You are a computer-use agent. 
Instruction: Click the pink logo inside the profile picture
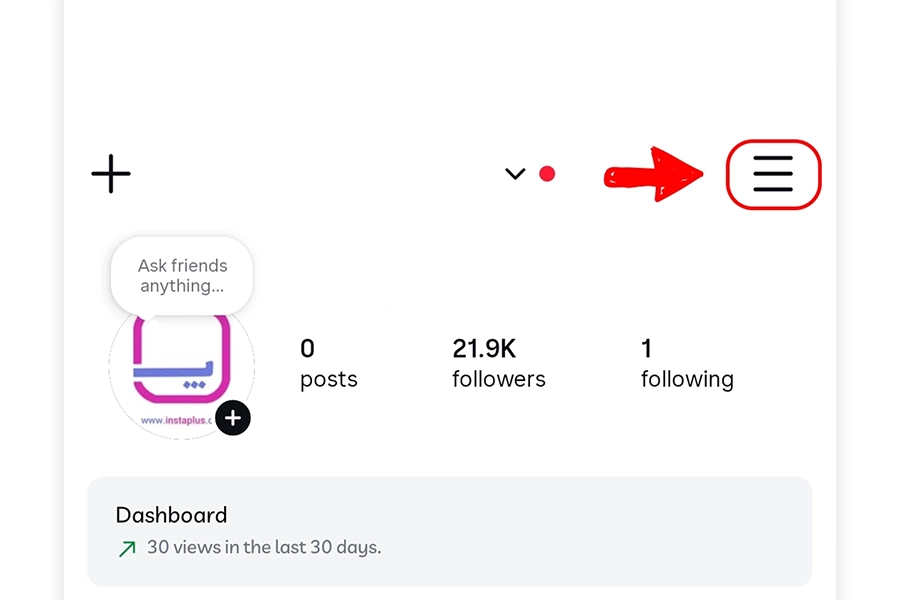185,360
